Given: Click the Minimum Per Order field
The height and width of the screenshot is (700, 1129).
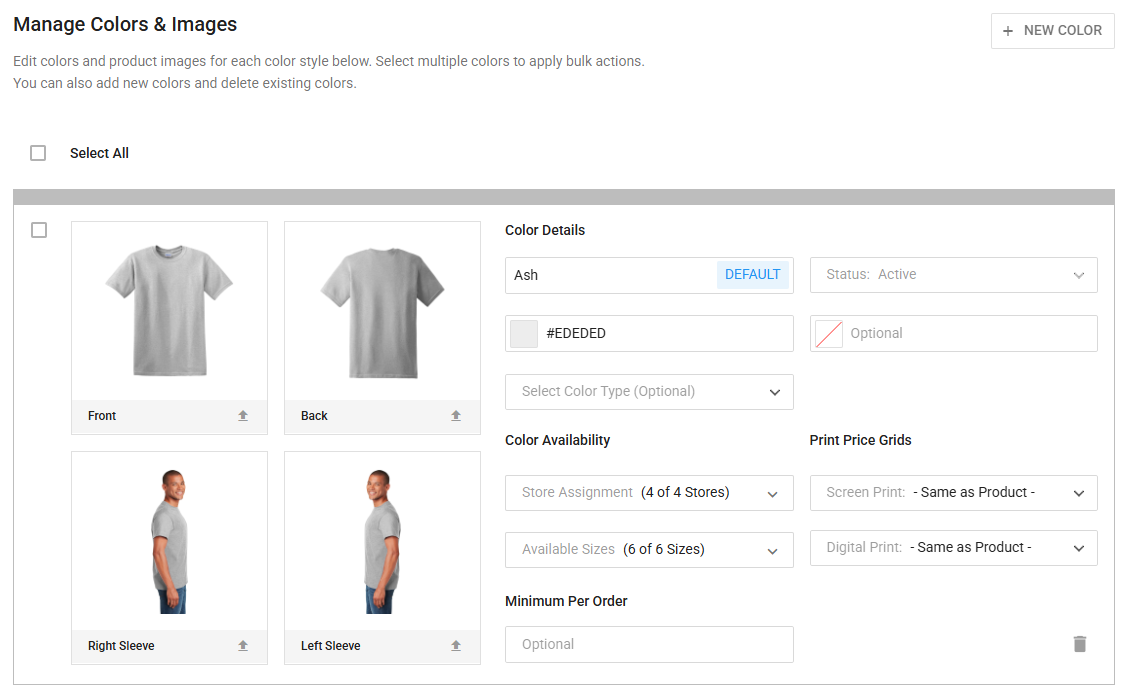Looking at the screenshot, I should (649, 645).
